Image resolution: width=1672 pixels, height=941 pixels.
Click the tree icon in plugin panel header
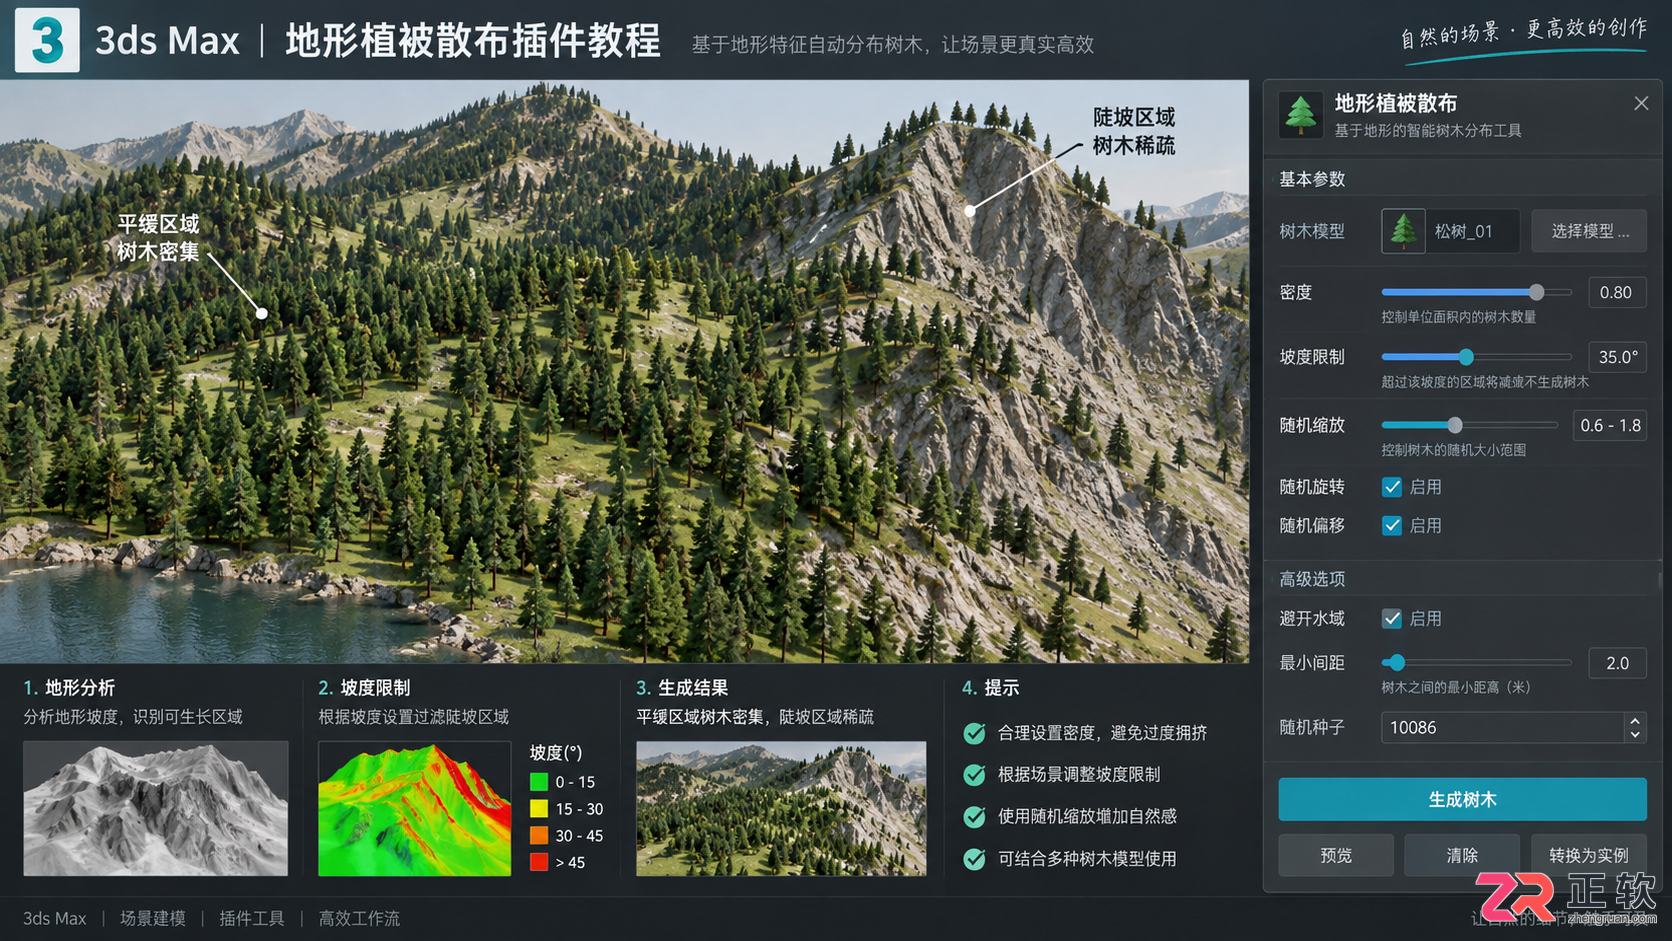1300,115
